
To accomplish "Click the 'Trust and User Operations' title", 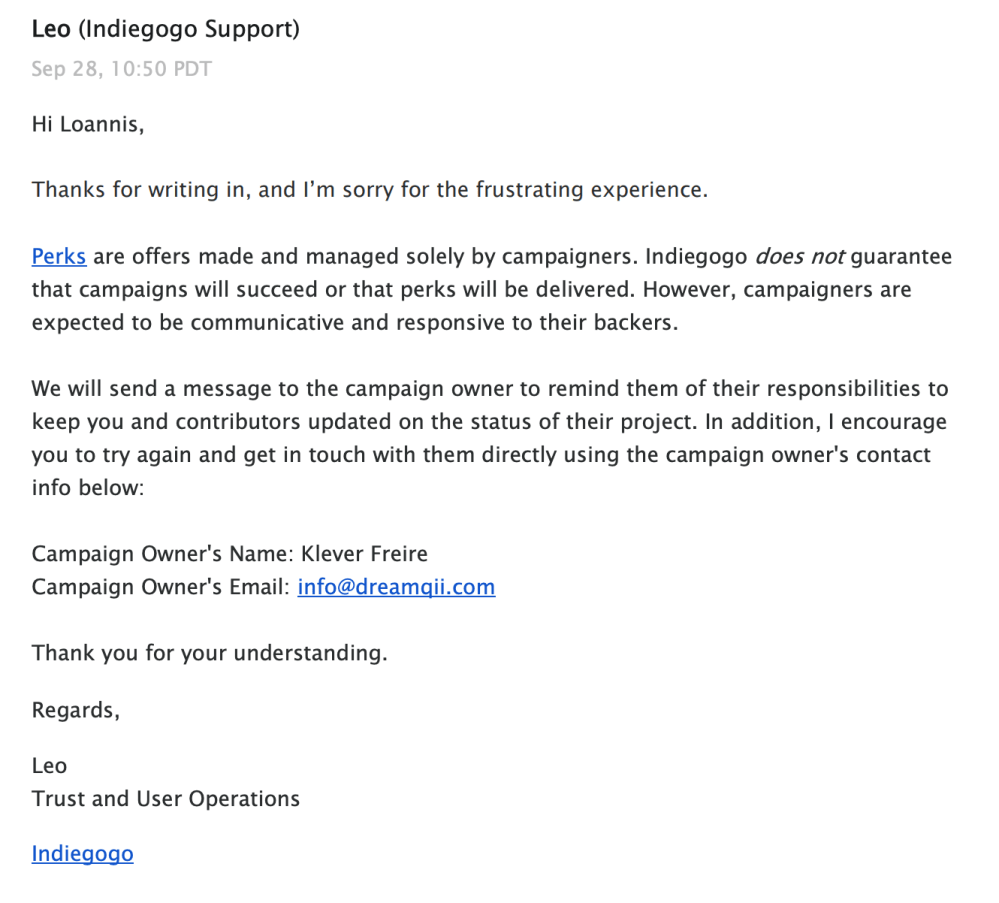I will [166, 799].
